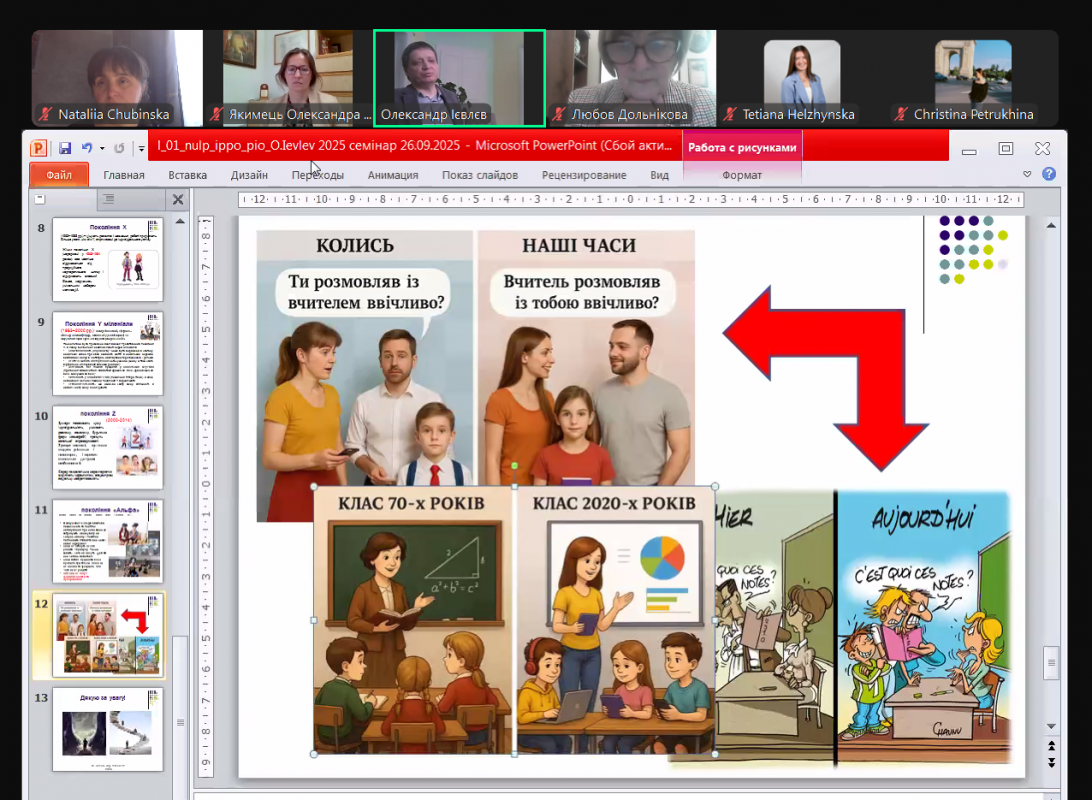Go to next slide using double down arrows
The width and height of the screenshot is (1092, 800).
(1051, 762)
